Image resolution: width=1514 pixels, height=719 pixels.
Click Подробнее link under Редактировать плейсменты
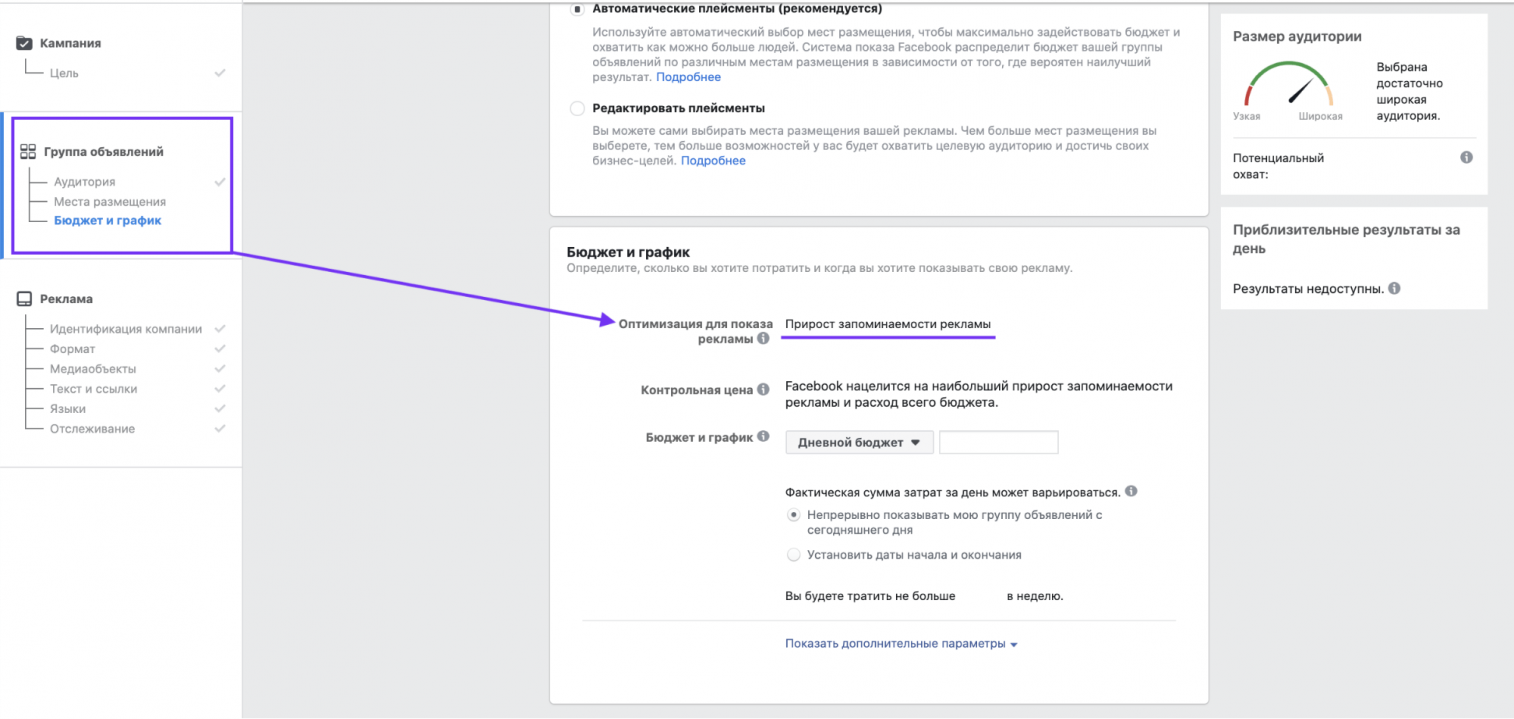[713, 161]
